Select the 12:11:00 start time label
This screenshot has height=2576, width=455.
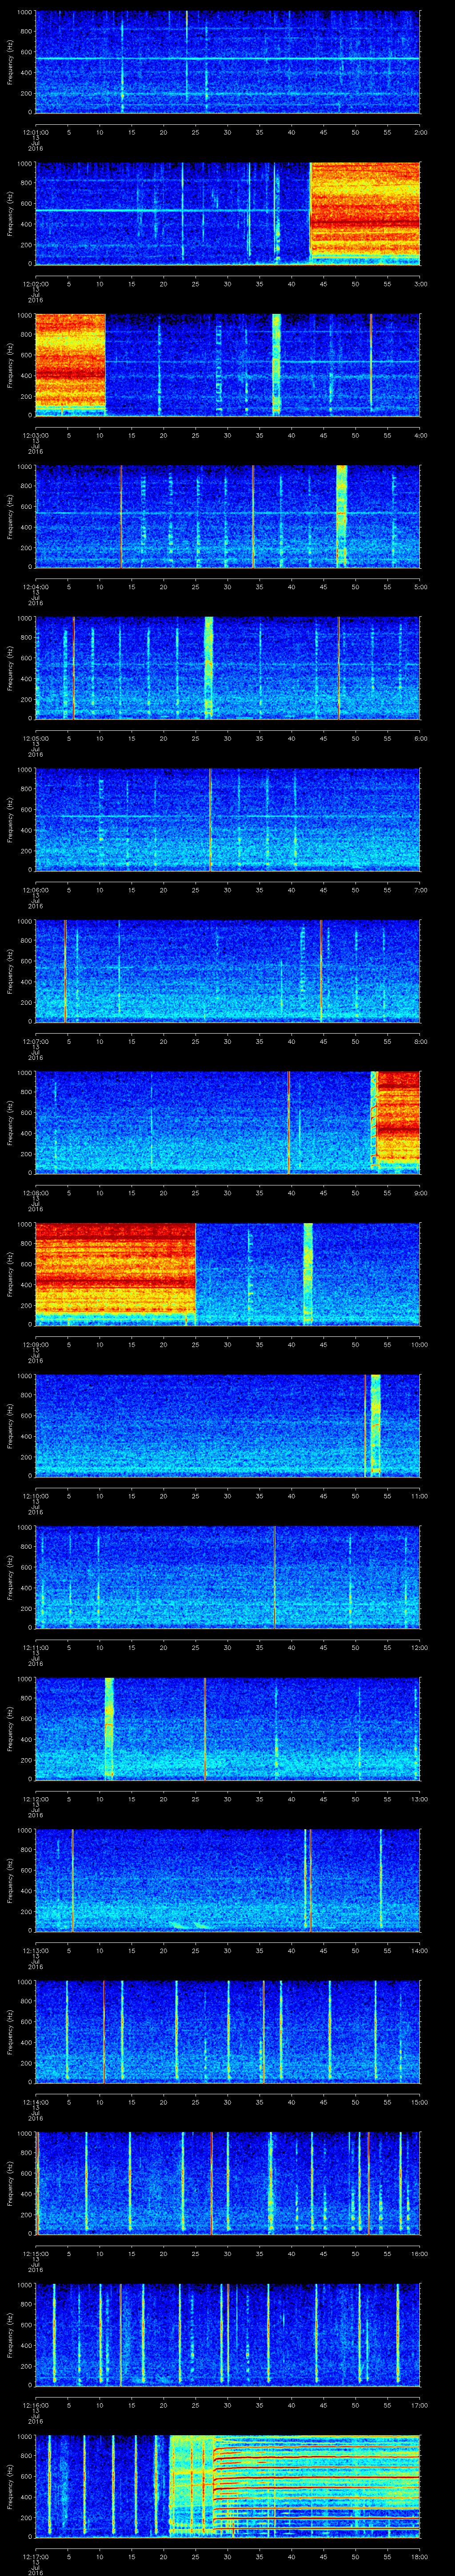35,1648
